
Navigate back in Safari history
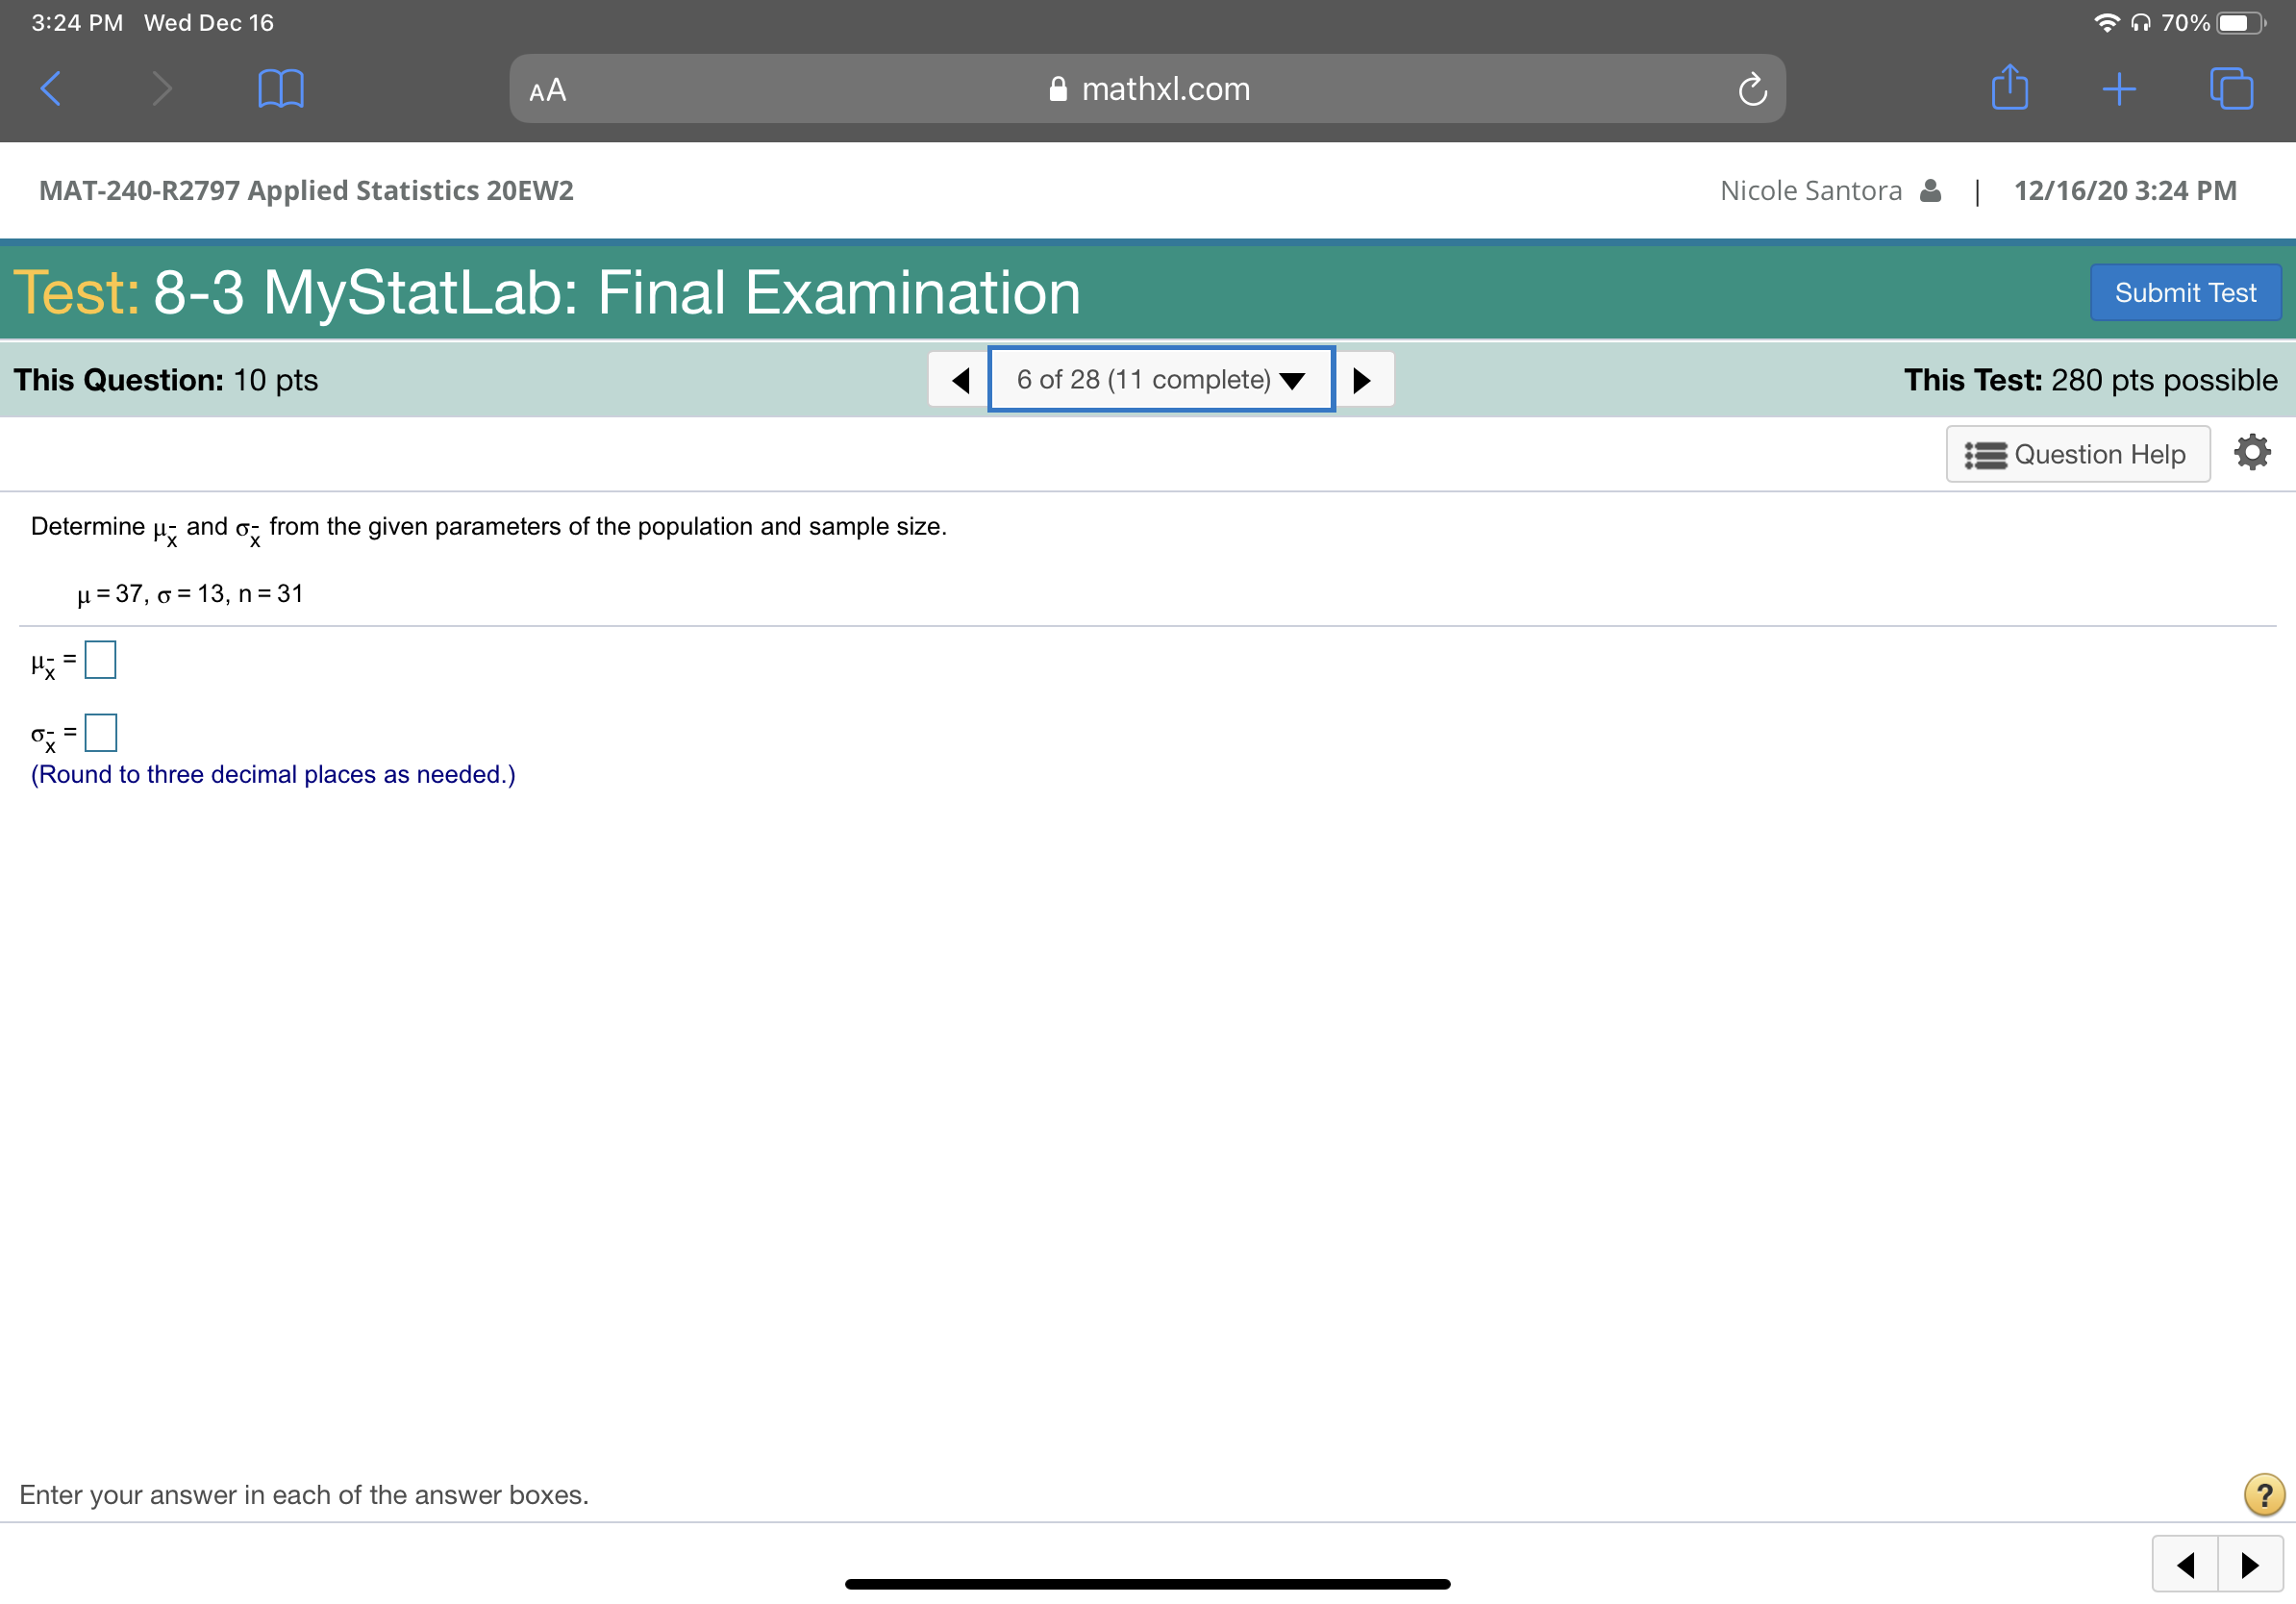(x=51, y=88)
